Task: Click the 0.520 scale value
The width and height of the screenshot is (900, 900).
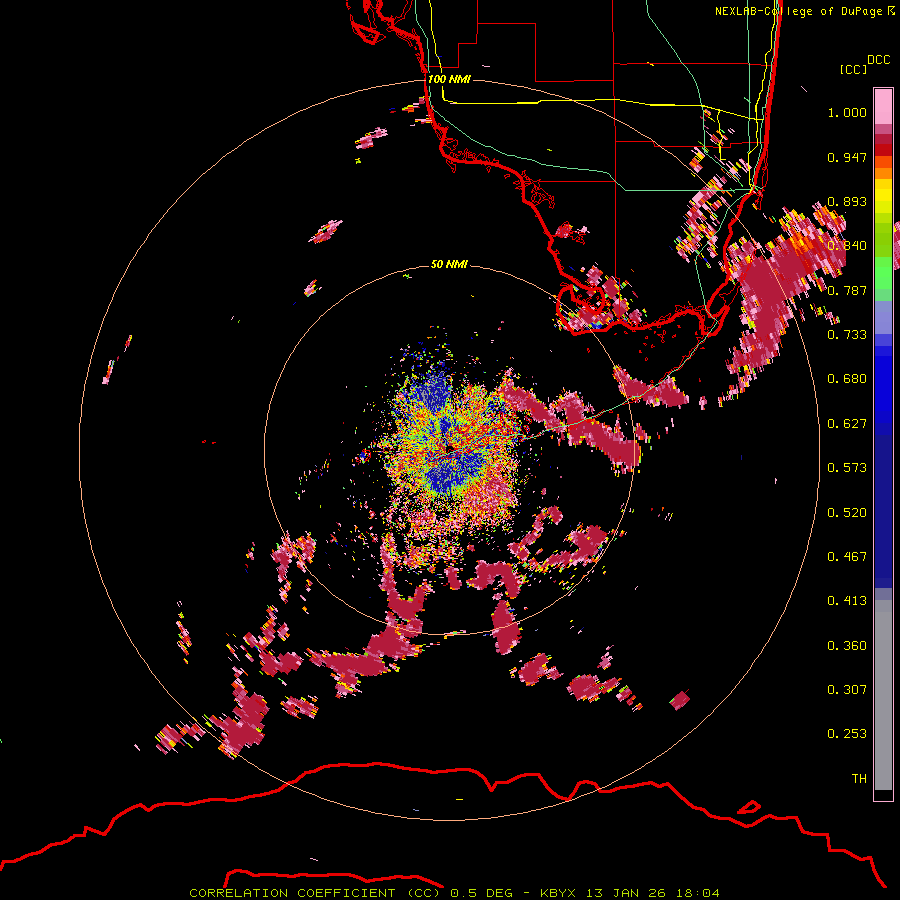Action: [x=847, y=513]
